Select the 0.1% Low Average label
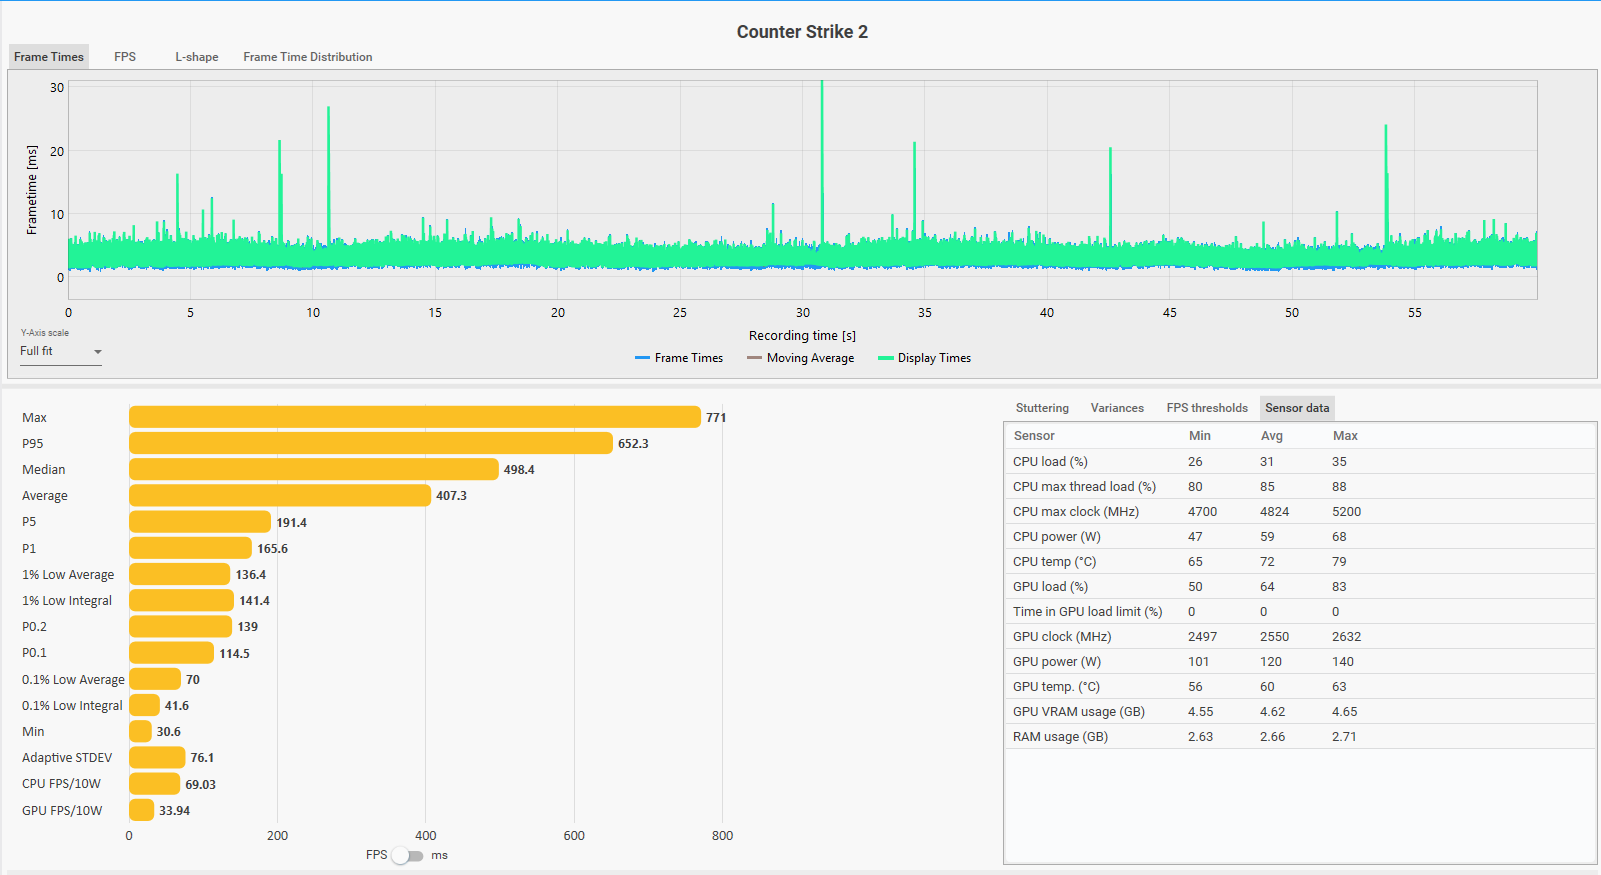 coord(73,680)
